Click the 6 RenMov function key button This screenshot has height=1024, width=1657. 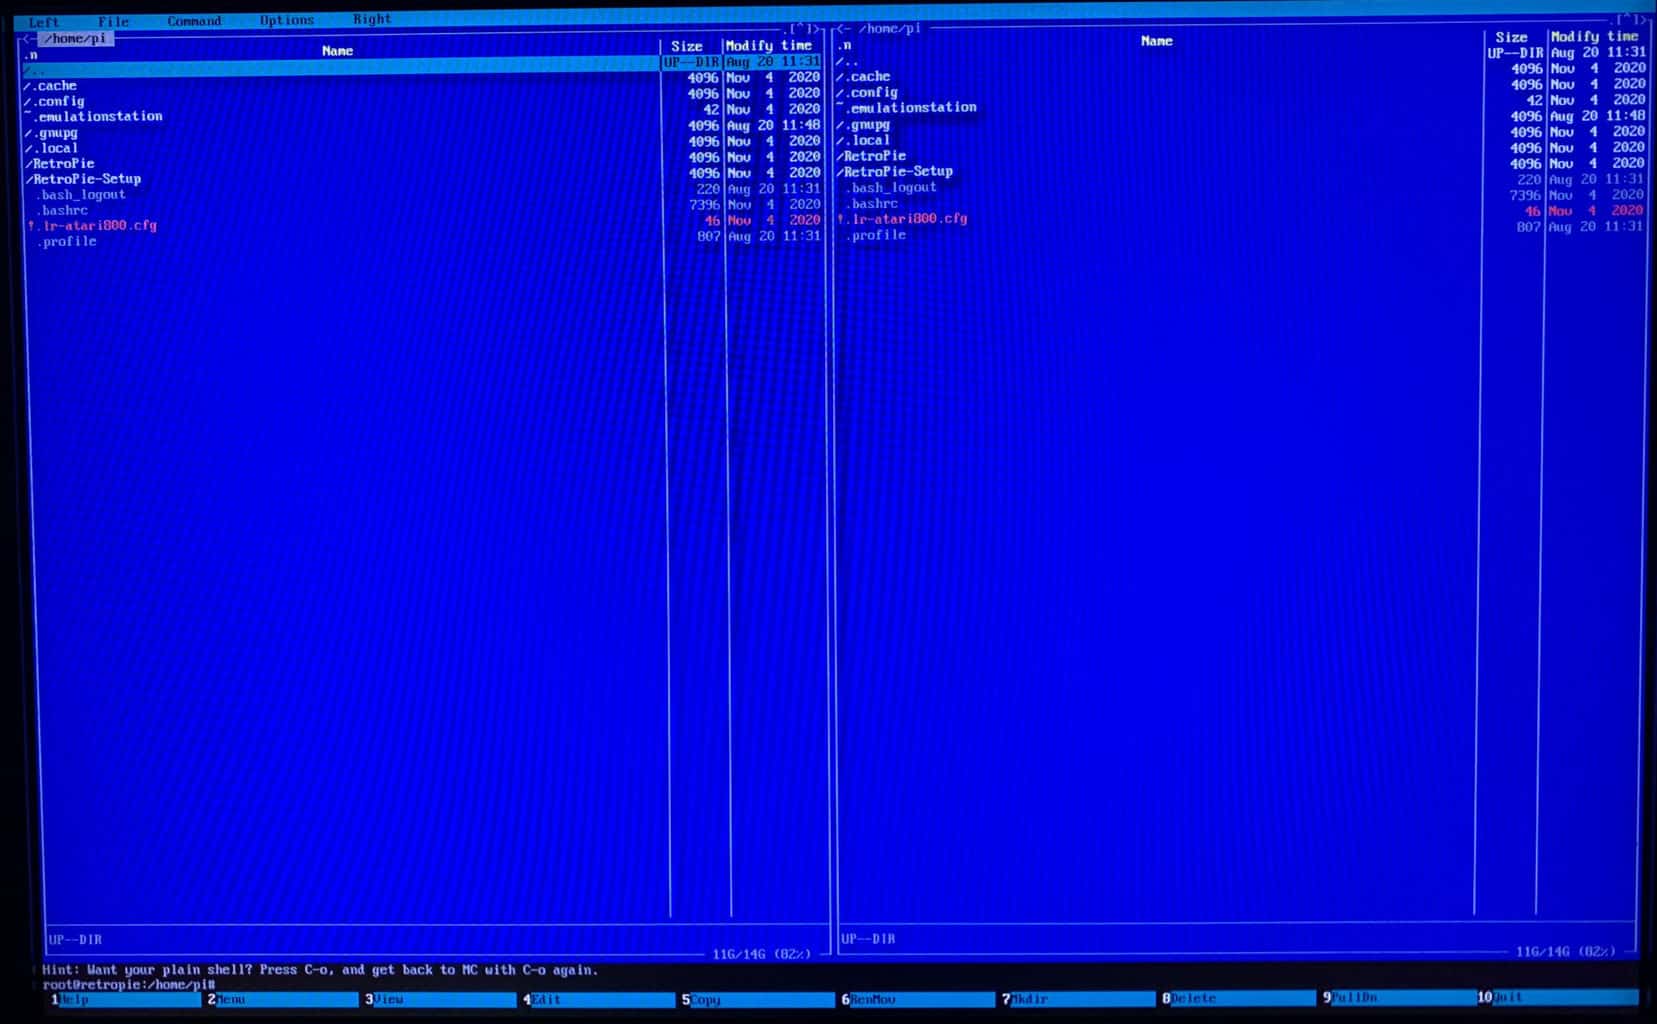tap(918, 999)
